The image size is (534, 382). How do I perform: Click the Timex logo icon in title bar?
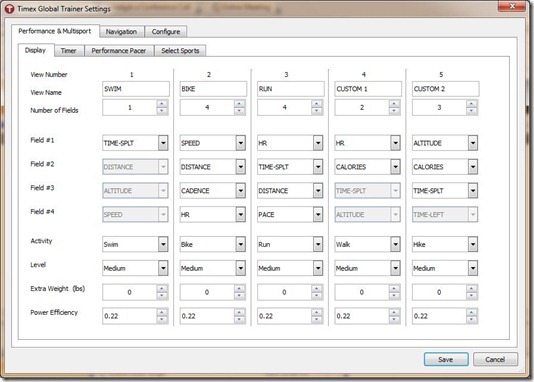pyautogui.click(x=9, y=9)
